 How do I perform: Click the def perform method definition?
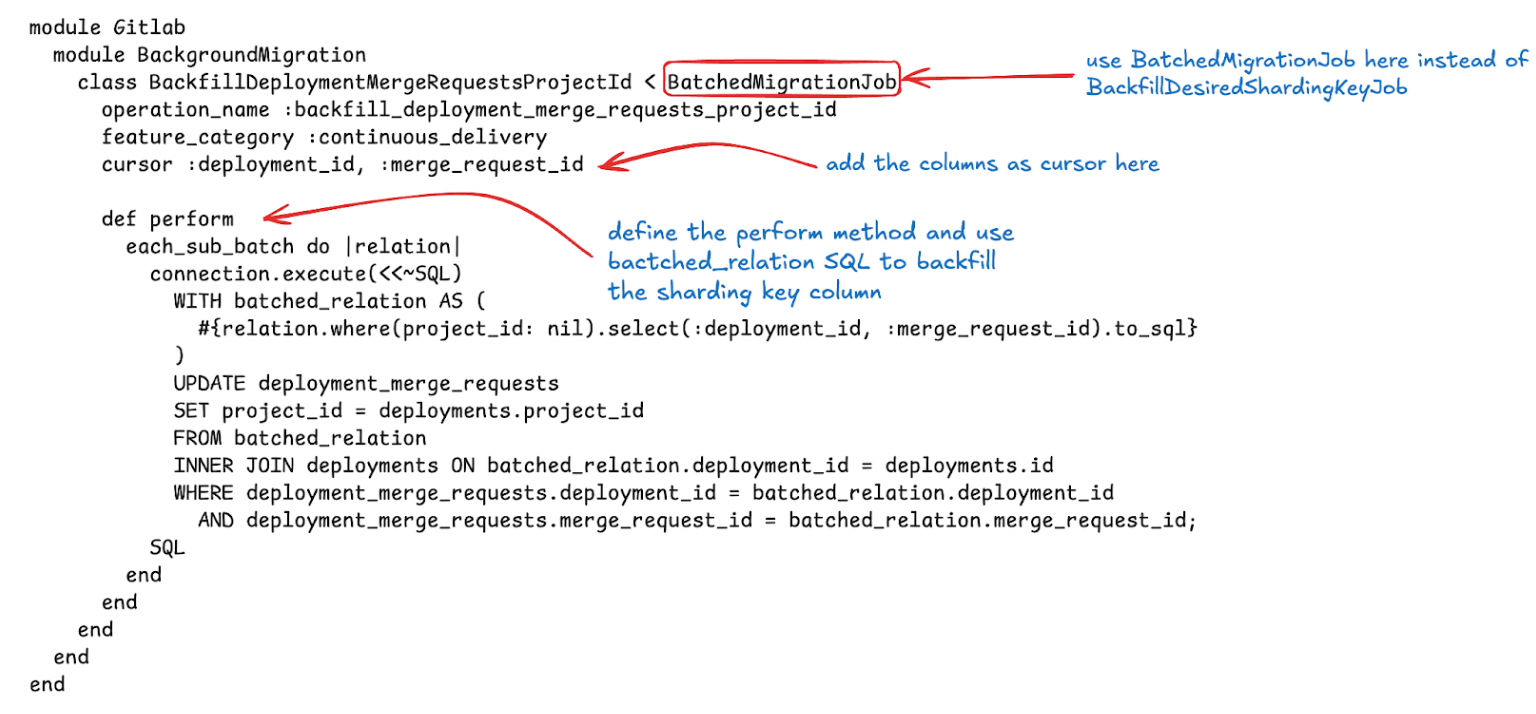[x=167, y=218]
